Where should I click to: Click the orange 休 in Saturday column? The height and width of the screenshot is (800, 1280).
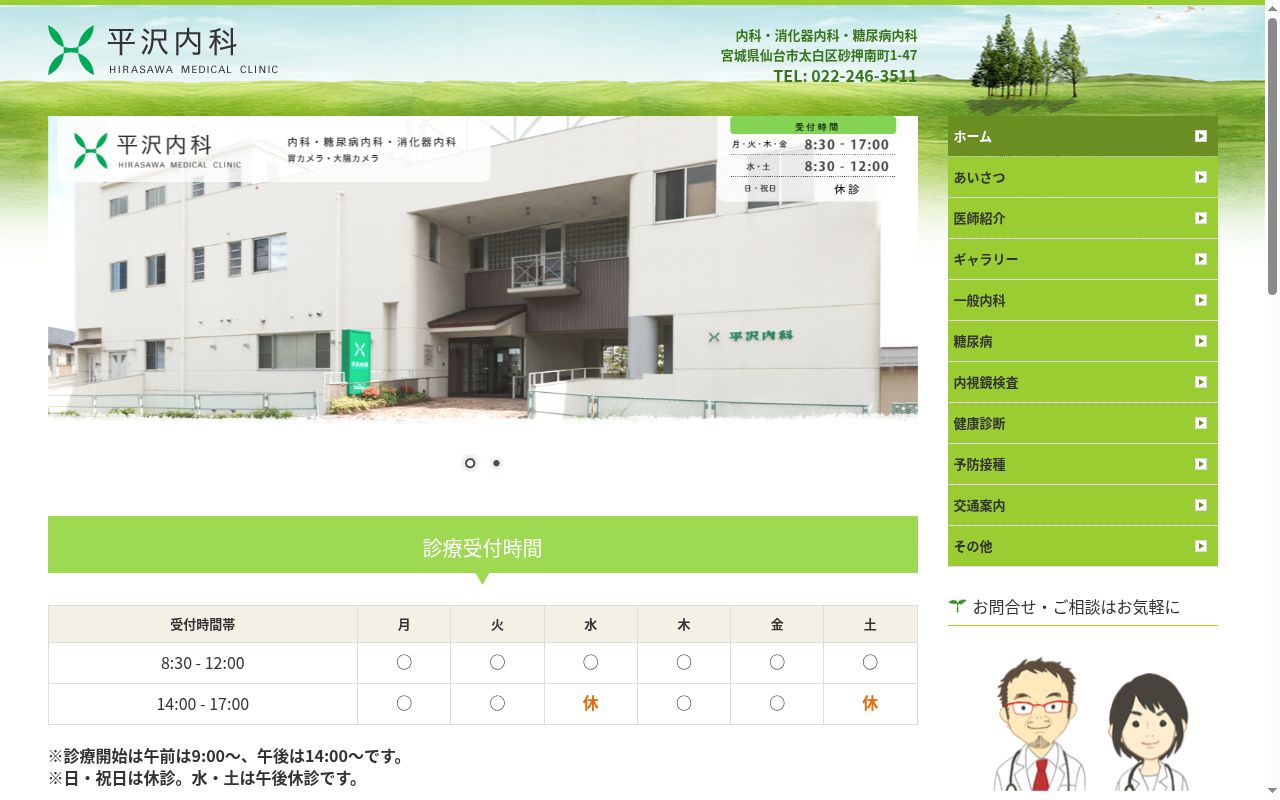click(x=870, y=704)
